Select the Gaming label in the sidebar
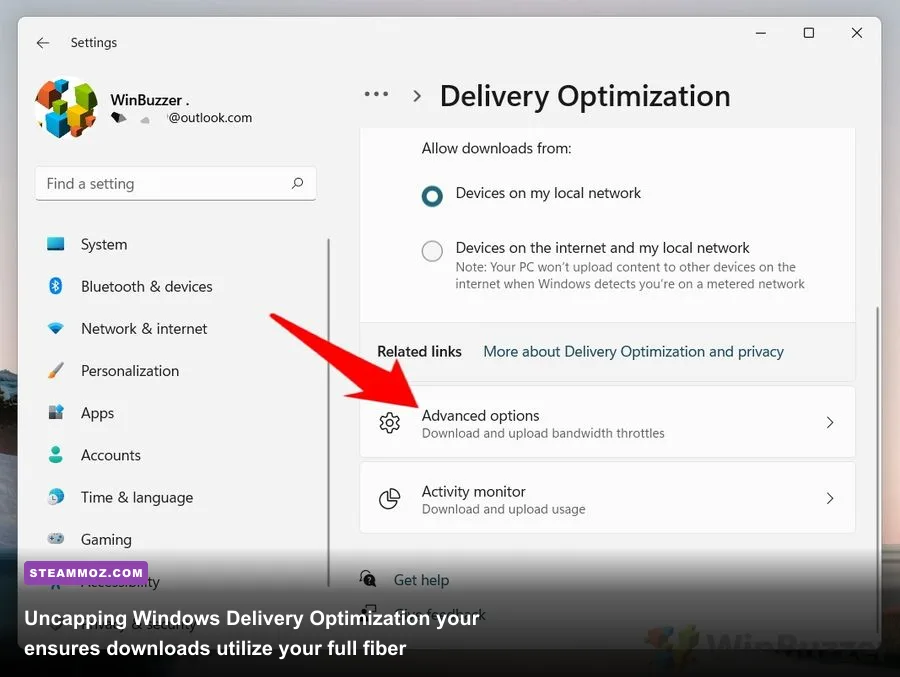Image resolution: width=900 pixels, height=677 pixels. coord(106,540)
